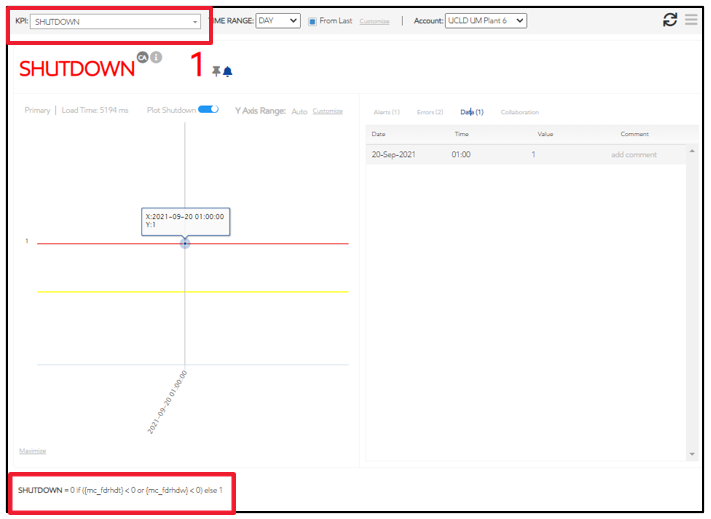The height and width of the screenshot is (519, 711).
Task: Click Customize link next to From Last
Action: click(374, 21)
